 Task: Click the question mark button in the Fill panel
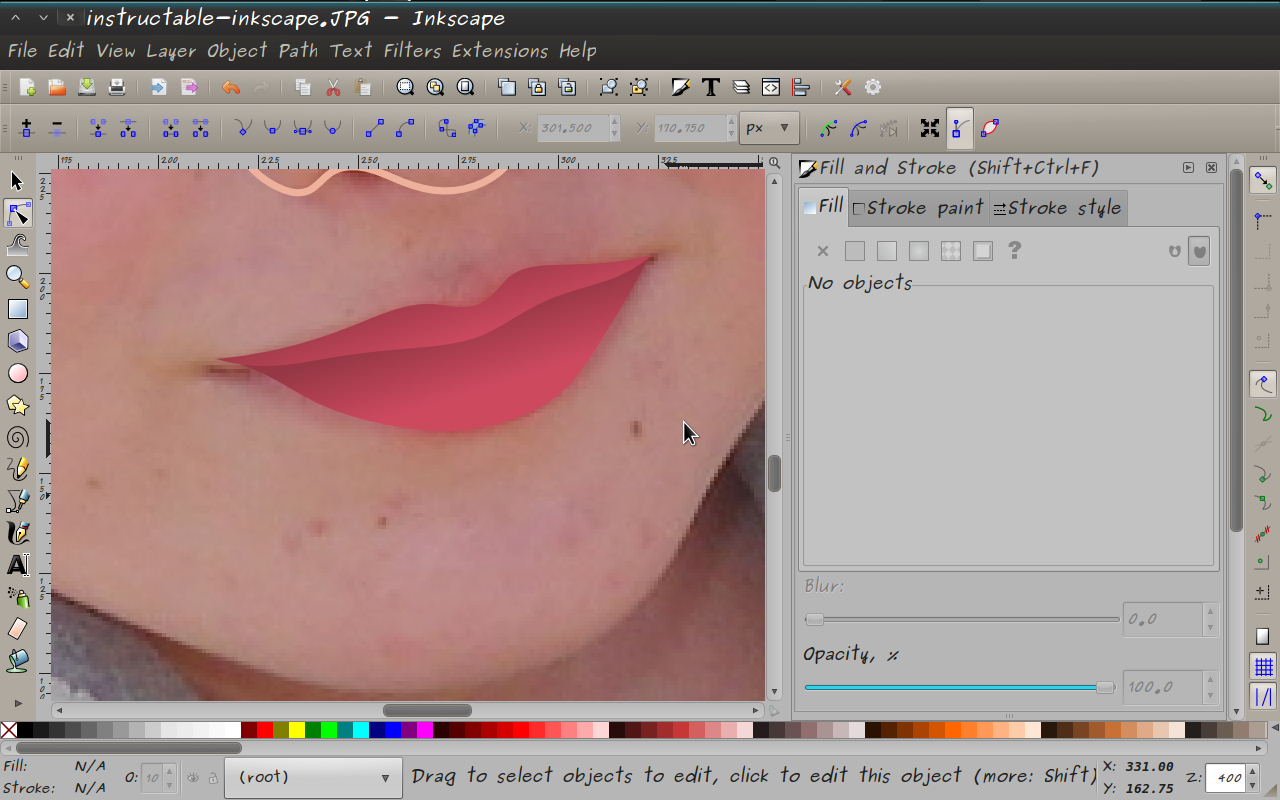(x=1014, y=250)
